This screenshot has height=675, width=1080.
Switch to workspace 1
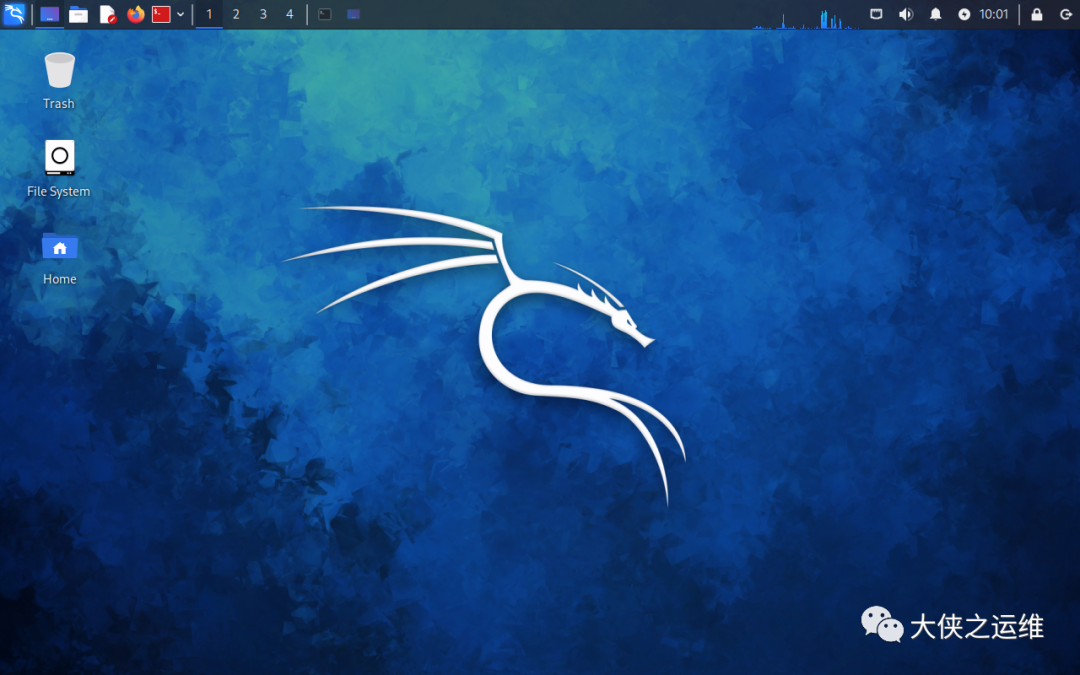point(209,14)
